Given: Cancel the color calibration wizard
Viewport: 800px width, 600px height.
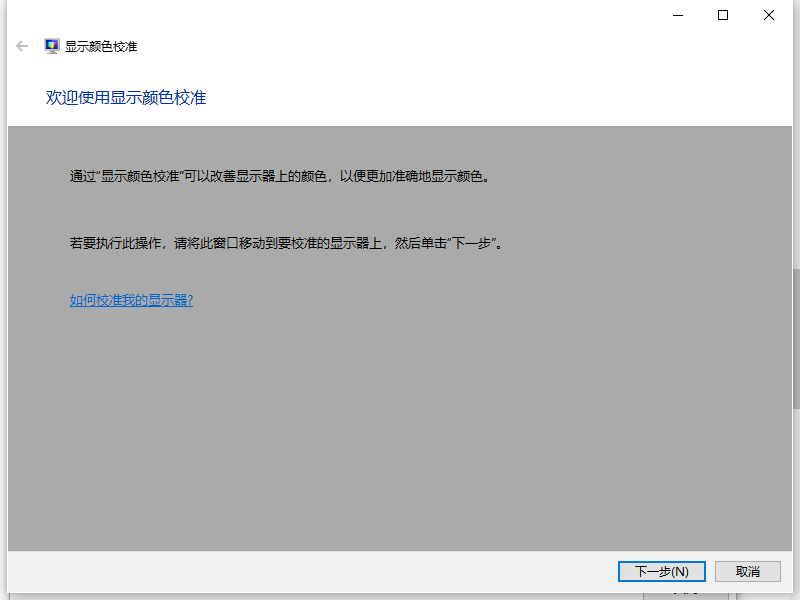Looking at the screenshot, I should click(747, 571).
